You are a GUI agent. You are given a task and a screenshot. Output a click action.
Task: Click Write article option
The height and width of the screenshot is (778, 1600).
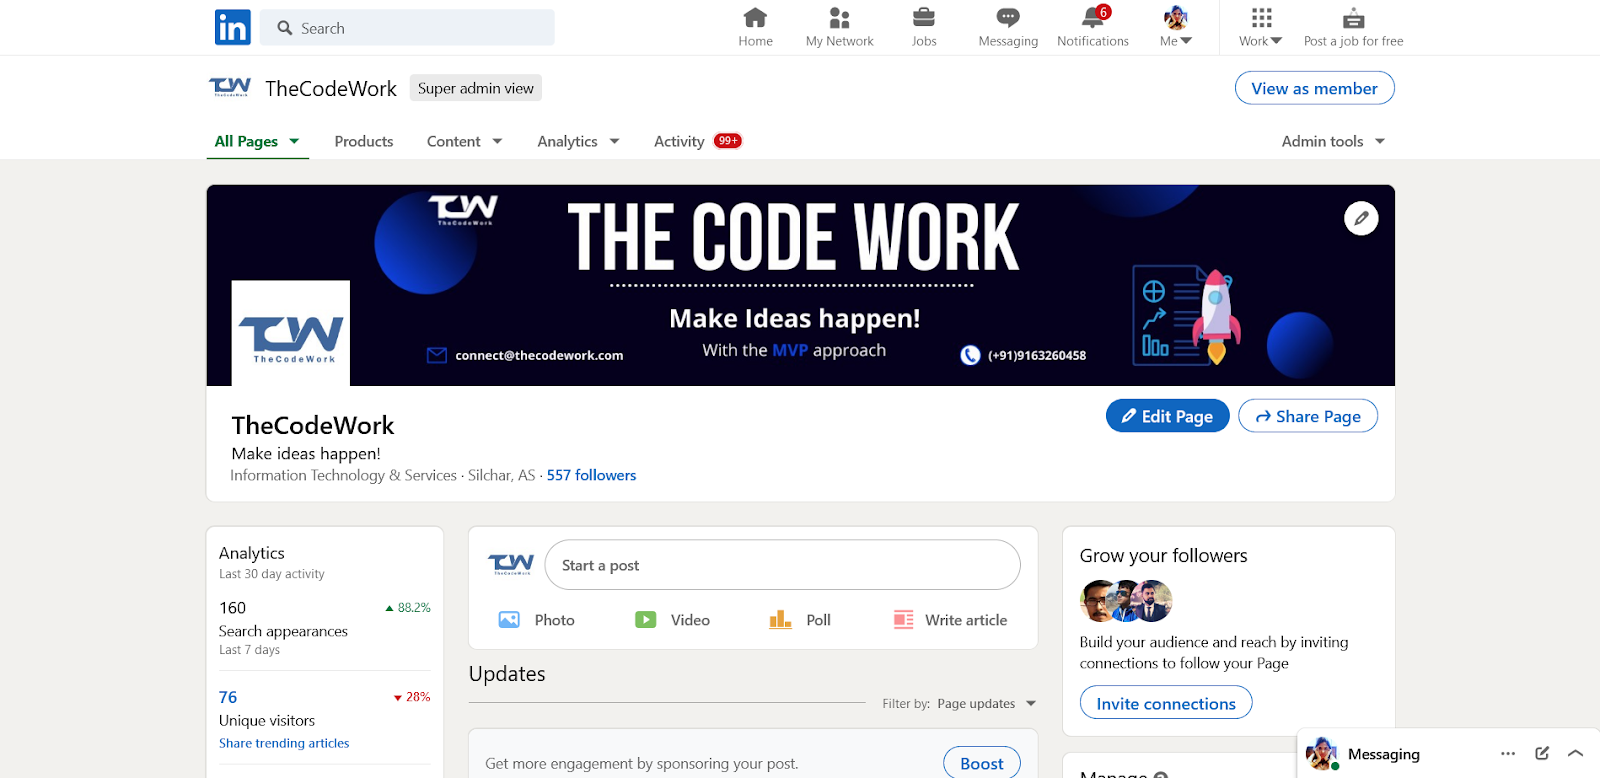pos(950,620)
